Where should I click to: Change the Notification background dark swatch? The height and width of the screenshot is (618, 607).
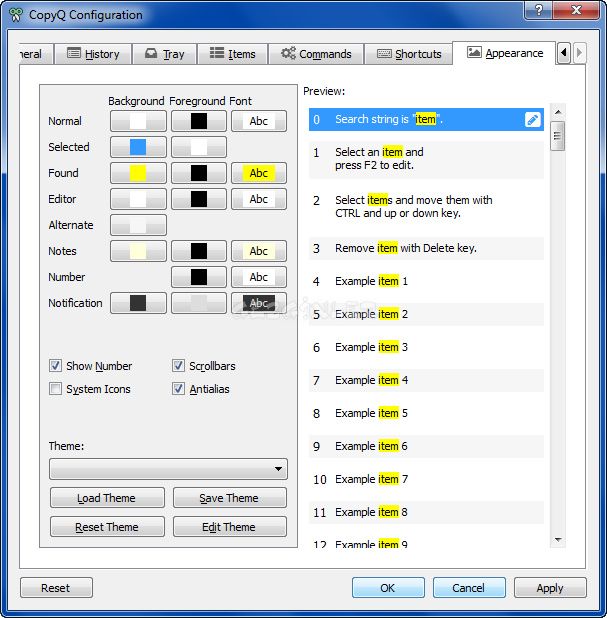point(138,303)
